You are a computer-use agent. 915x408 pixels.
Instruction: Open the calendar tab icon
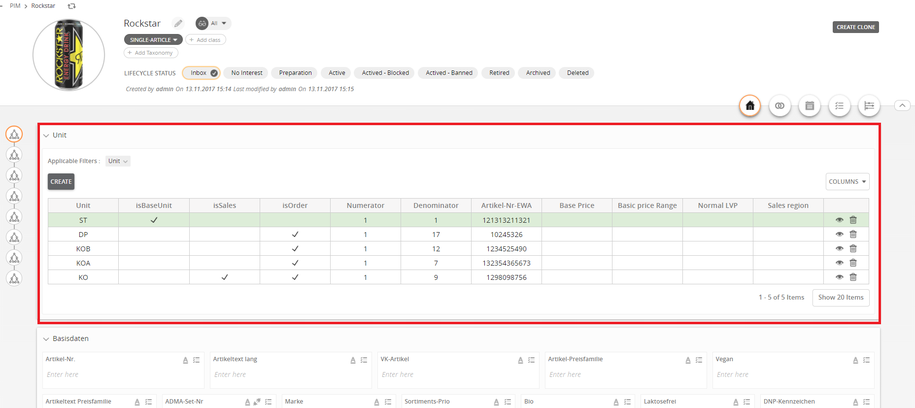tap(809, 106)
